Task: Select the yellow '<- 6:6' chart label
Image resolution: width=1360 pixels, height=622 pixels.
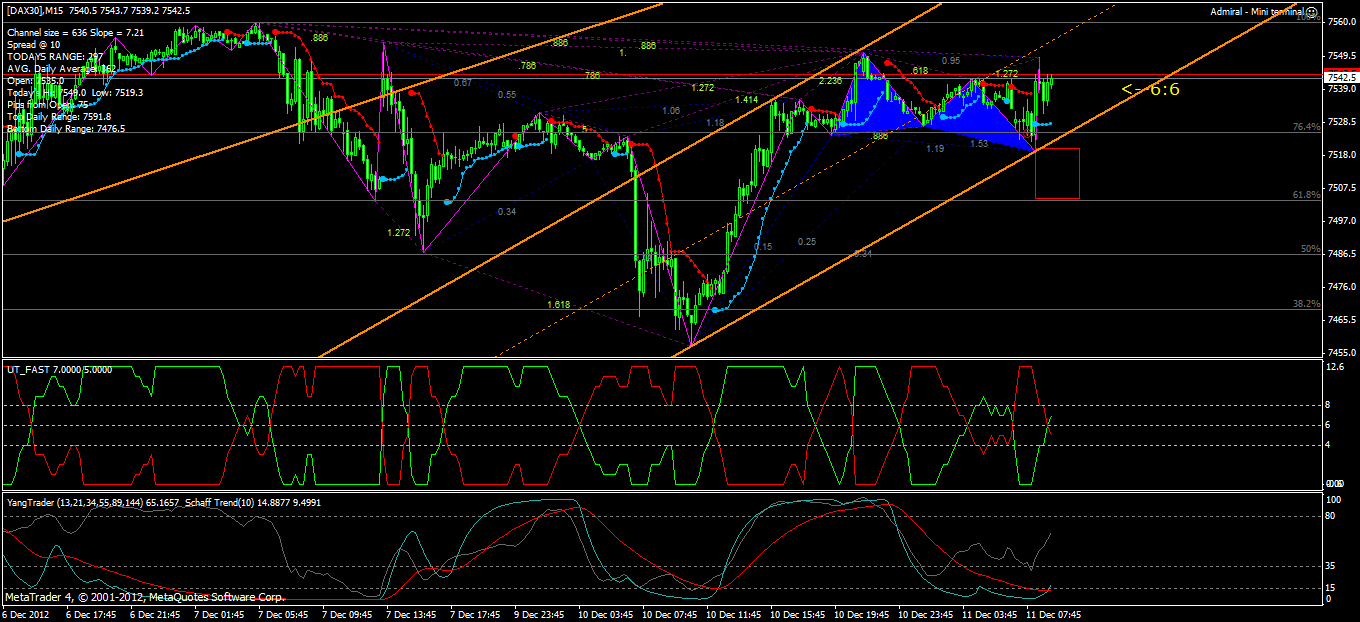Action: (x=1150, y=89)
